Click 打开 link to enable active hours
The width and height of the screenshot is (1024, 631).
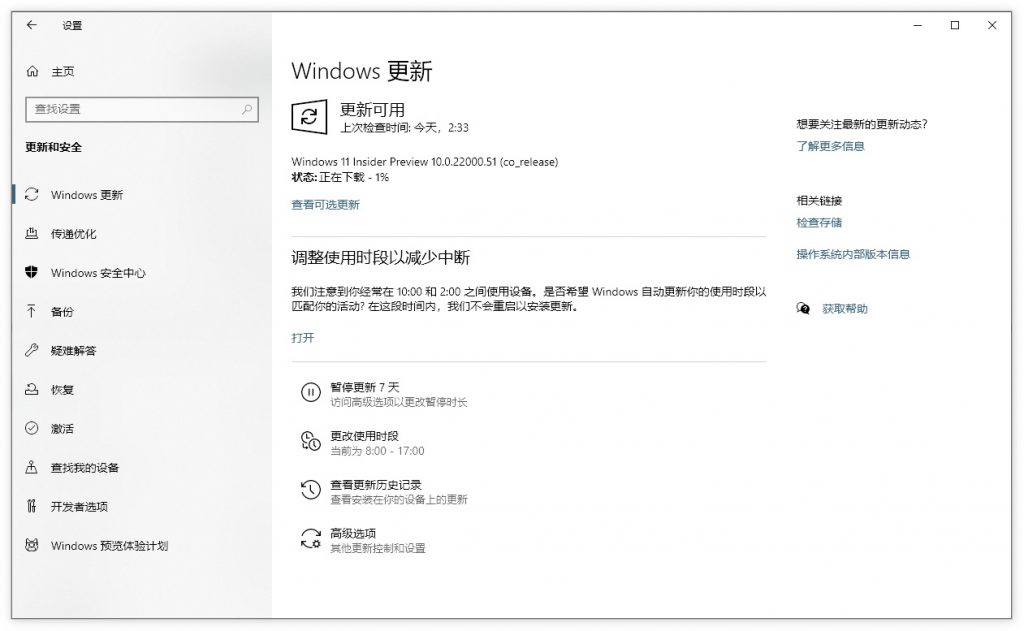point(302,338)
